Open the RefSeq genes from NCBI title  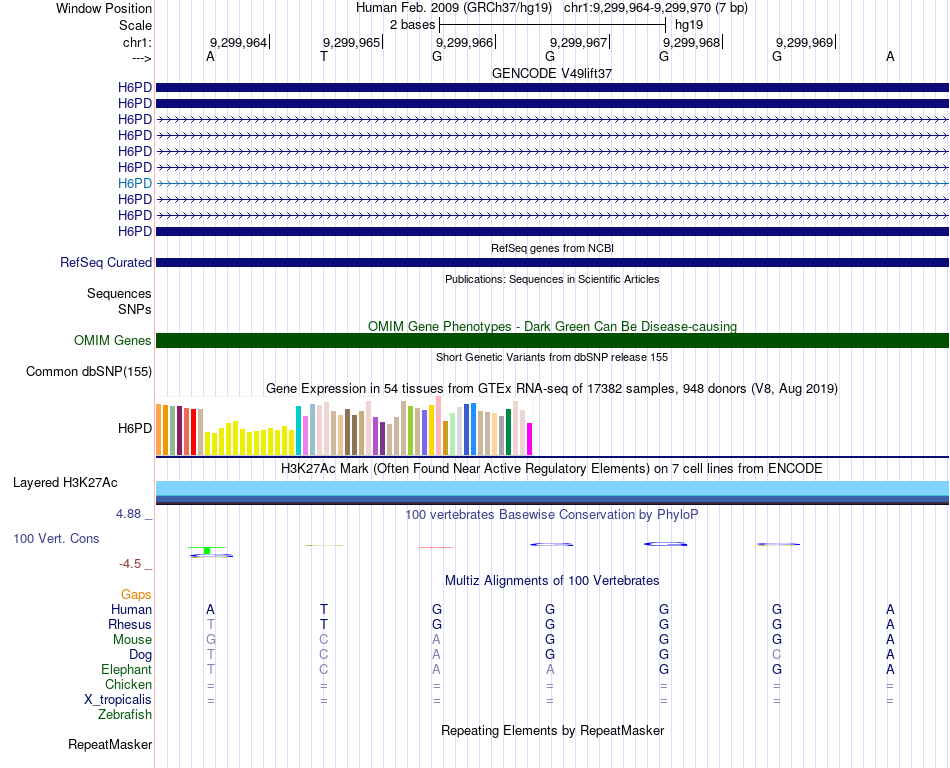[x=552, y=248]
